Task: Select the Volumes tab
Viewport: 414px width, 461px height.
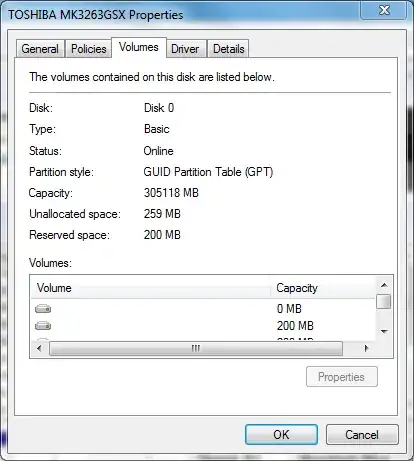Action: coord(139,47)
